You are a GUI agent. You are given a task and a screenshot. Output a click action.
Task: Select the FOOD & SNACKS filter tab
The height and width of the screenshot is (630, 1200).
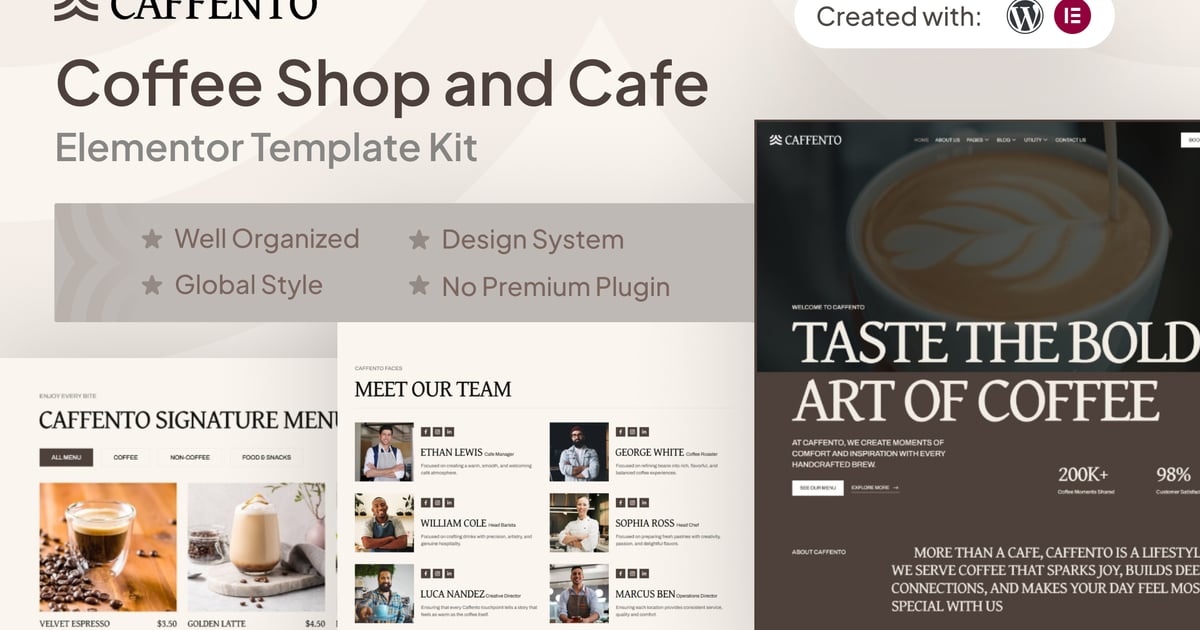pos(265,457)
